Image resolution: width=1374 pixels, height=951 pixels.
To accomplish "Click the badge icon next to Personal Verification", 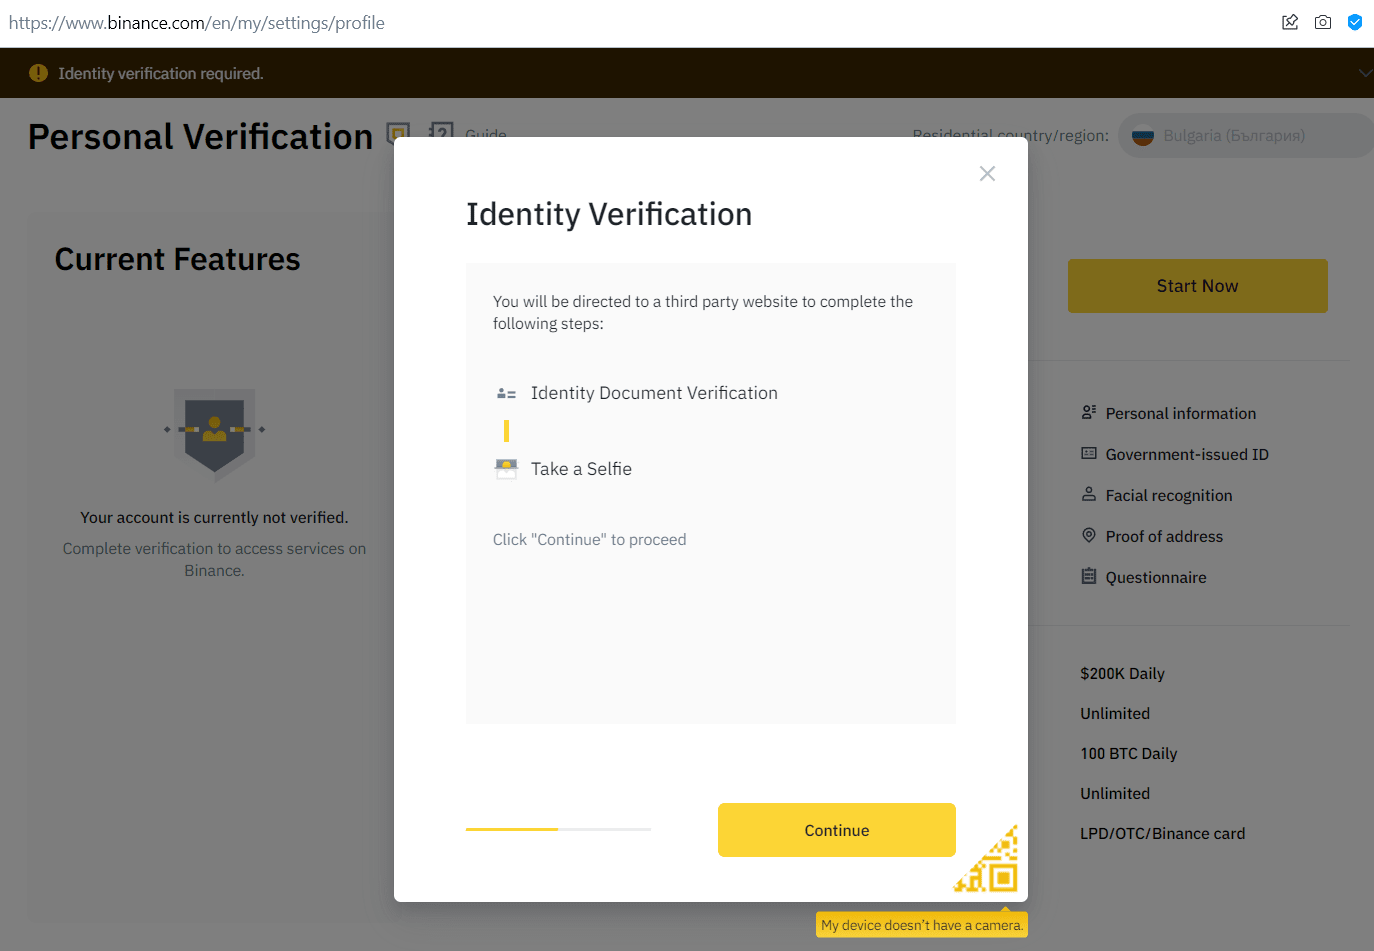I will click(398, 132).
